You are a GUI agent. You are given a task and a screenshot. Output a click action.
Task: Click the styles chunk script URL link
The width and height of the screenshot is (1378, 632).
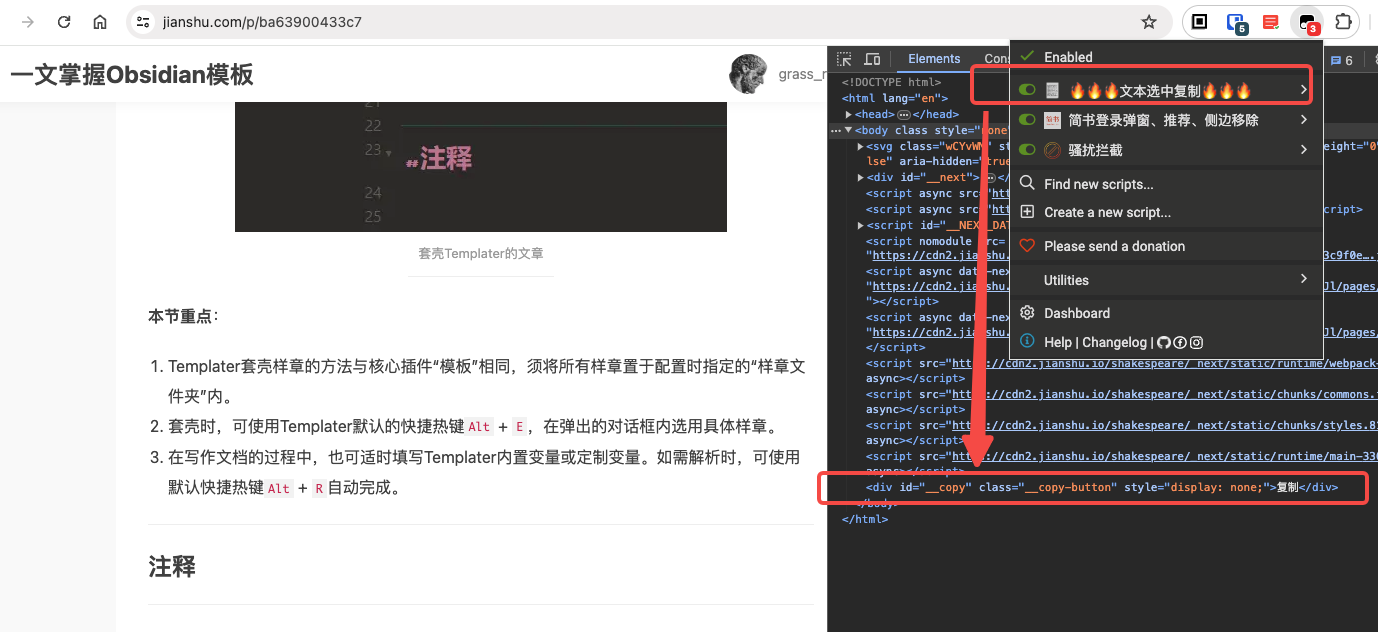[x=1164, y=425]
